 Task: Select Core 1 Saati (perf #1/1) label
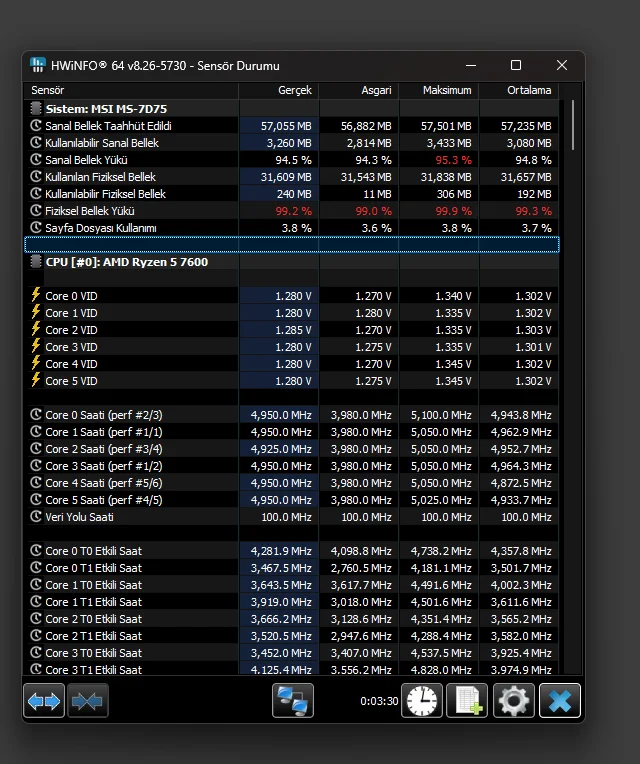click(104, 432)
